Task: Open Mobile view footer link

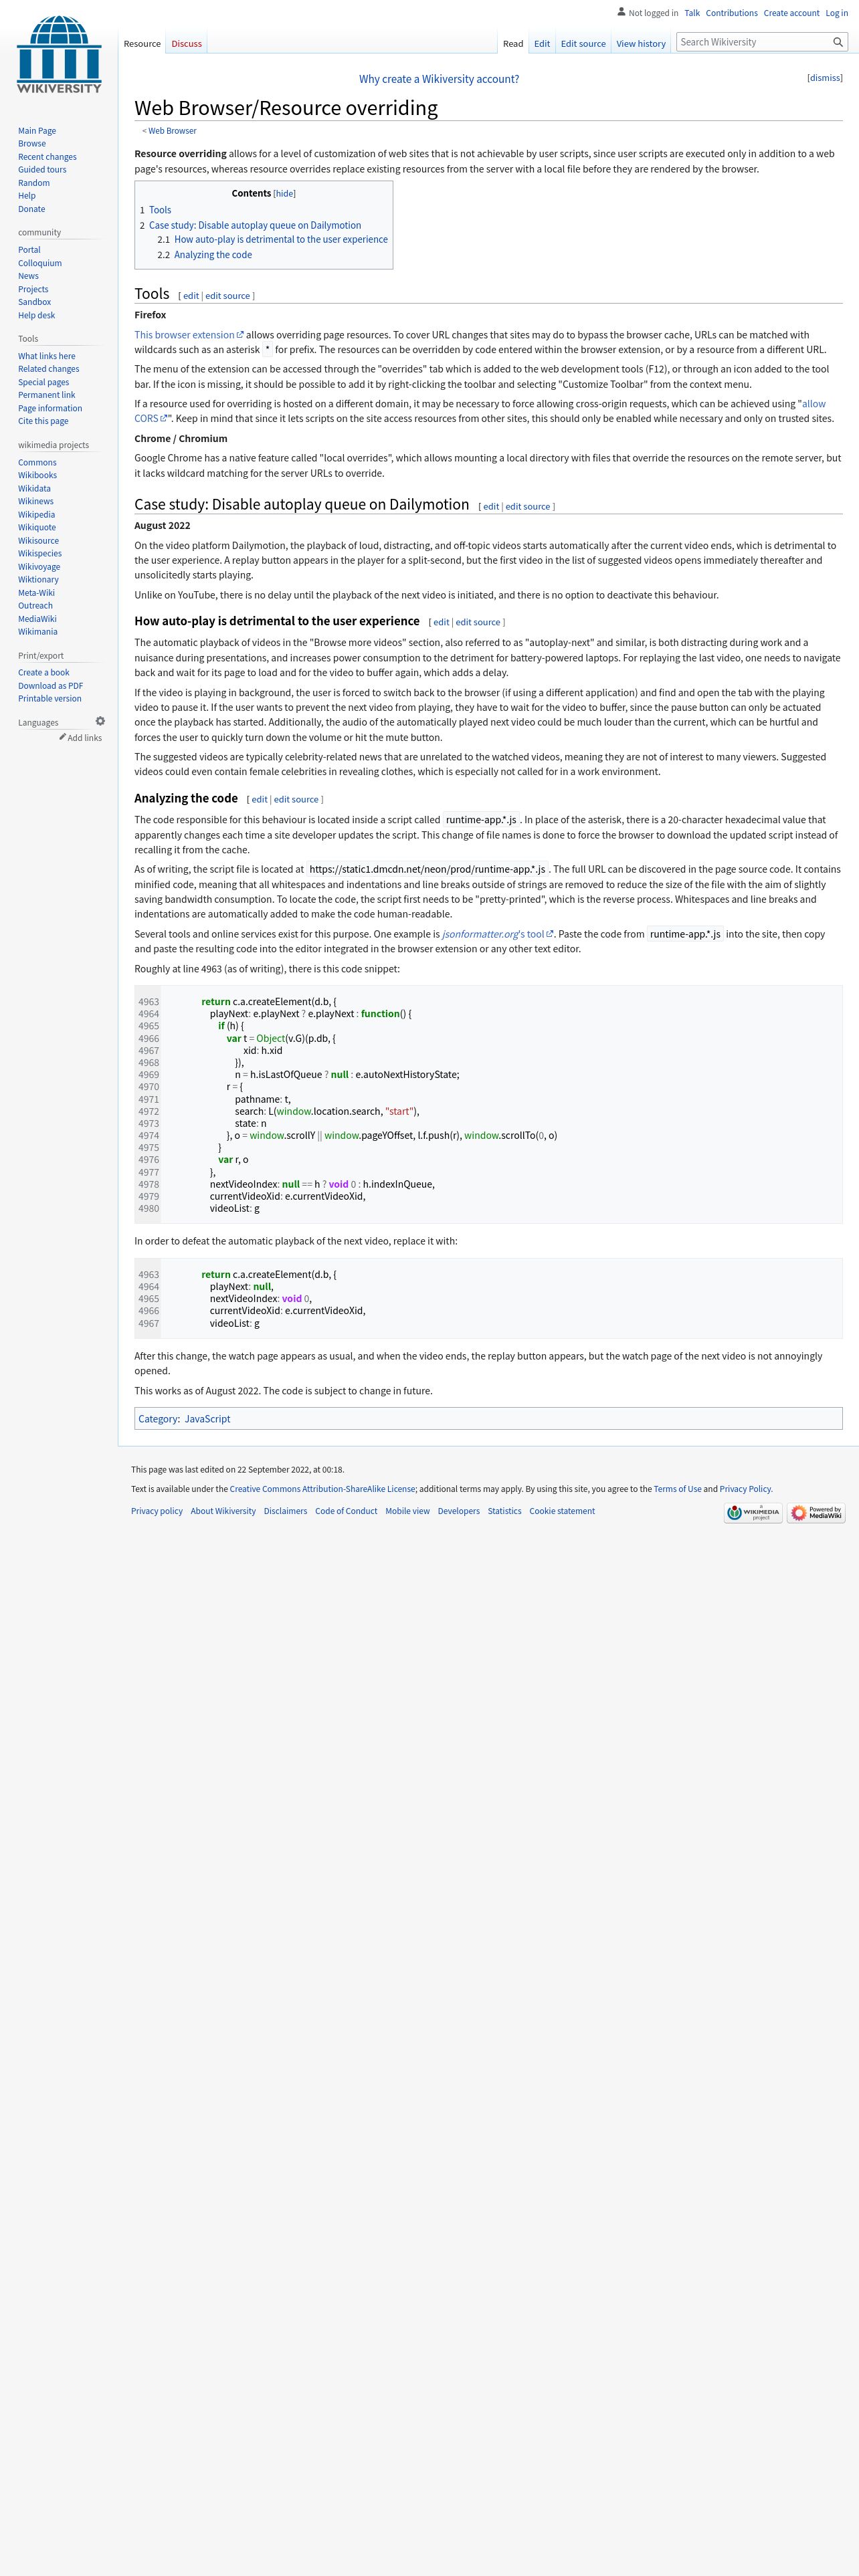Action: tap(407, 1511)
